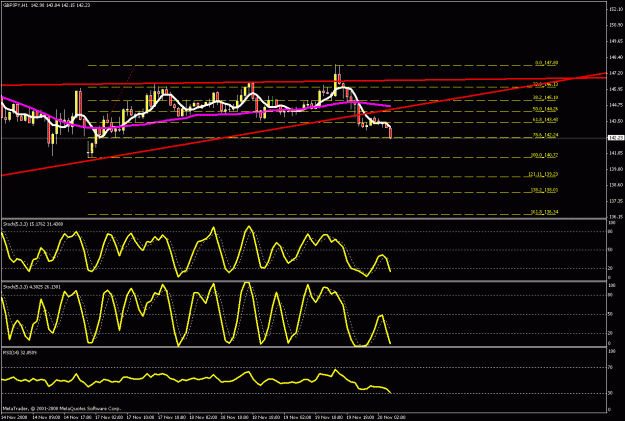Screen dimensions: 625x421
Task: Select the 138.2 Fibonacci extension label
Action: click(x=544, y=190)
